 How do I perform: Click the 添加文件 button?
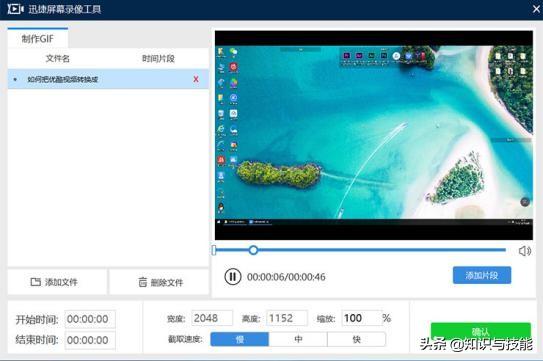tap(57, 282)
